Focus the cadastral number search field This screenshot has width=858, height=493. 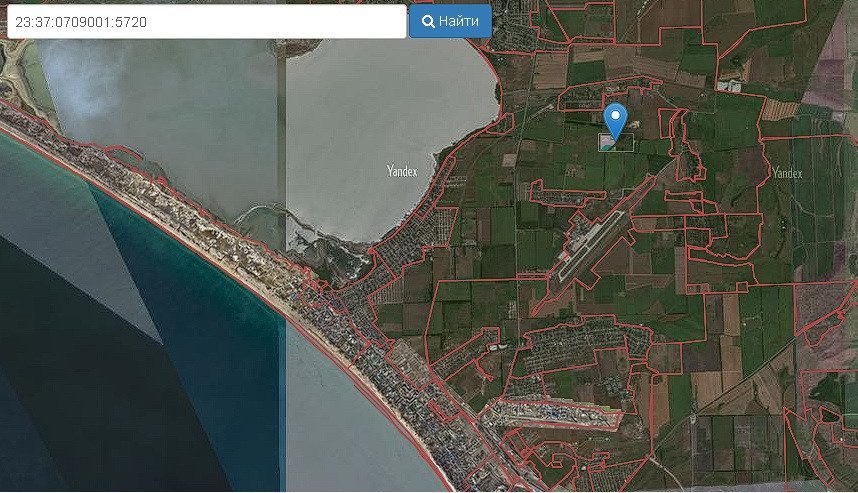[206, 21]
